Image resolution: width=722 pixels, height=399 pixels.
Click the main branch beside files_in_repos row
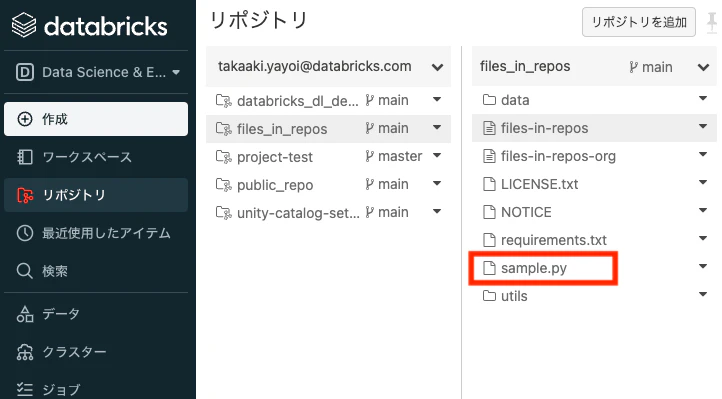[387, 128]
